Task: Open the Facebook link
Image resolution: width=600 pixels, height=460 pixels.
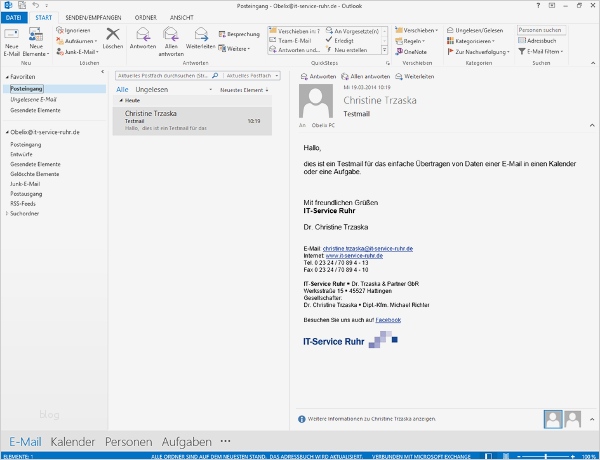Action: [388, 320]
